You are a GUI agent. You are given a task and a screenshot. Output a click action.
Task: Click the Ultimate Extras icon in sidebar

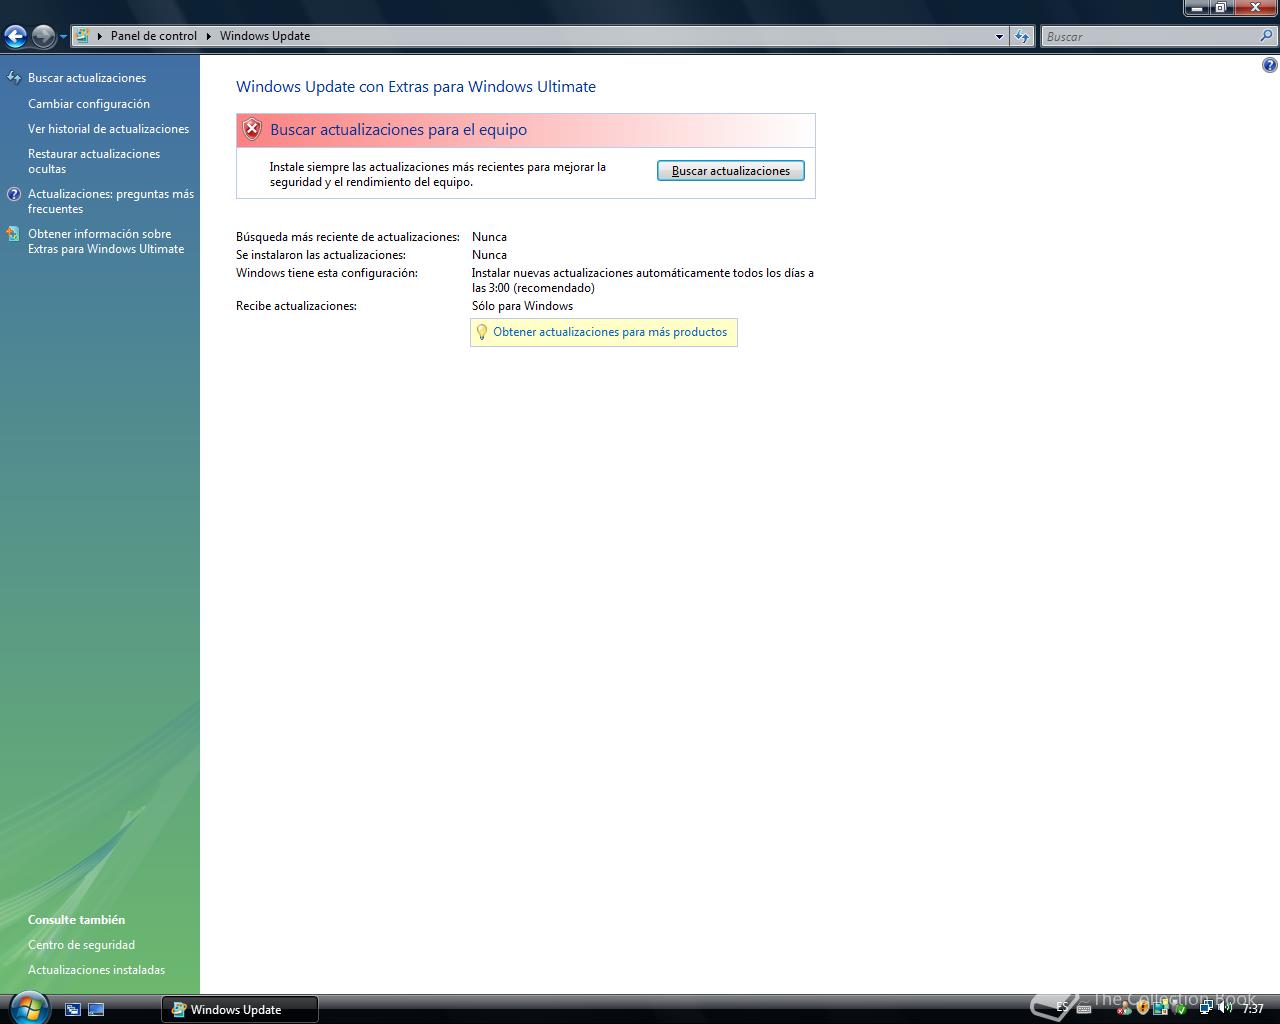(x=13, y=234)
